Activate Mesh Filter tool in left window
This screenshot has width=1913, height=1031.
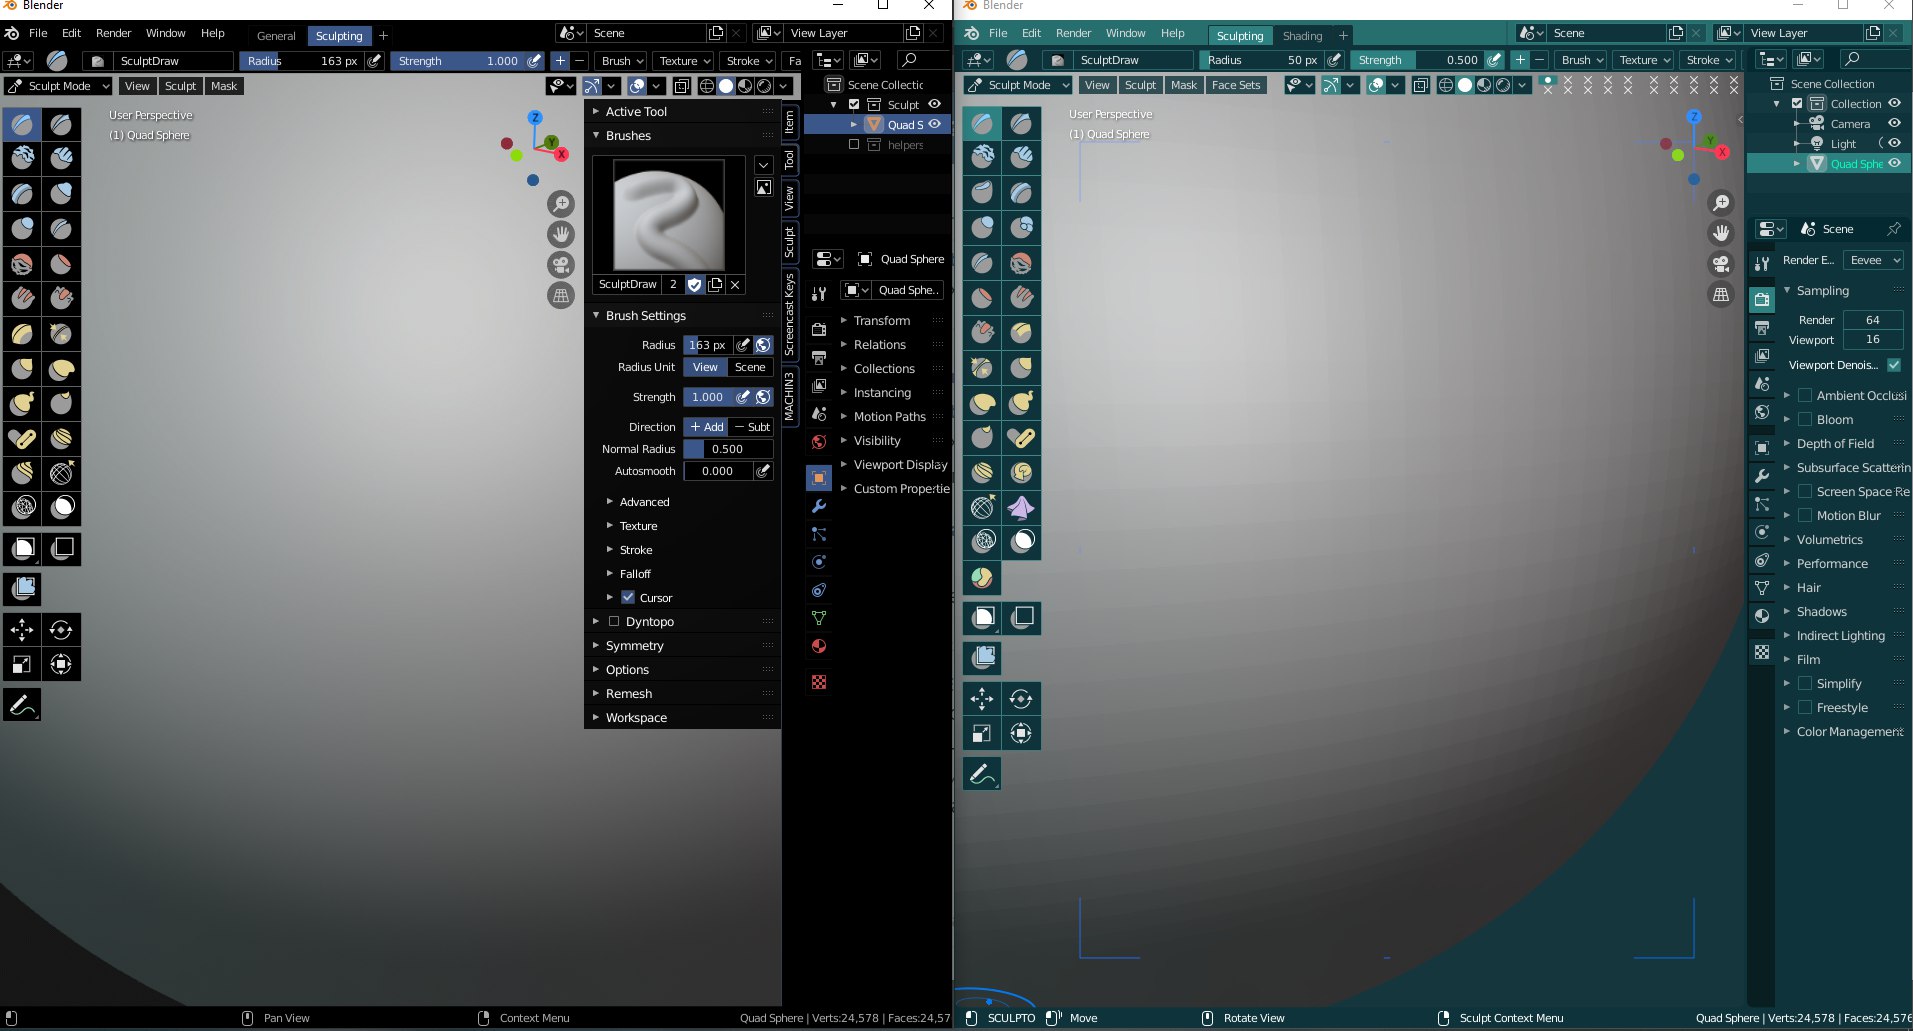(x=23, y=588)
